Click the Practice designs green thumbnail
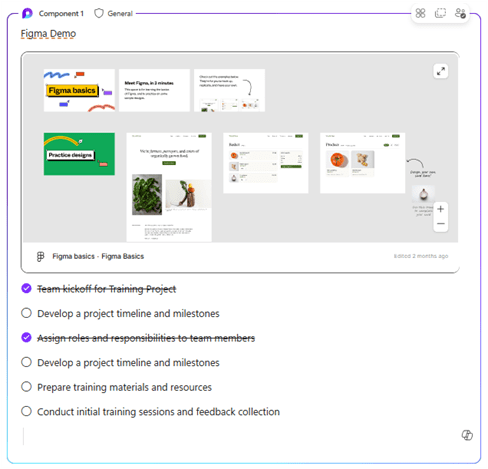The height and width of the screenshot is (469, 488). (x=79, y=154)
